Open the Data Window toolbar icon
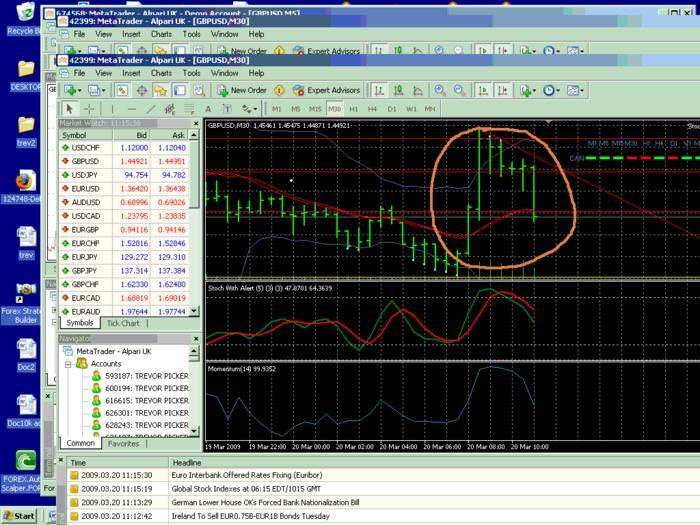 (x=142, y=90)
